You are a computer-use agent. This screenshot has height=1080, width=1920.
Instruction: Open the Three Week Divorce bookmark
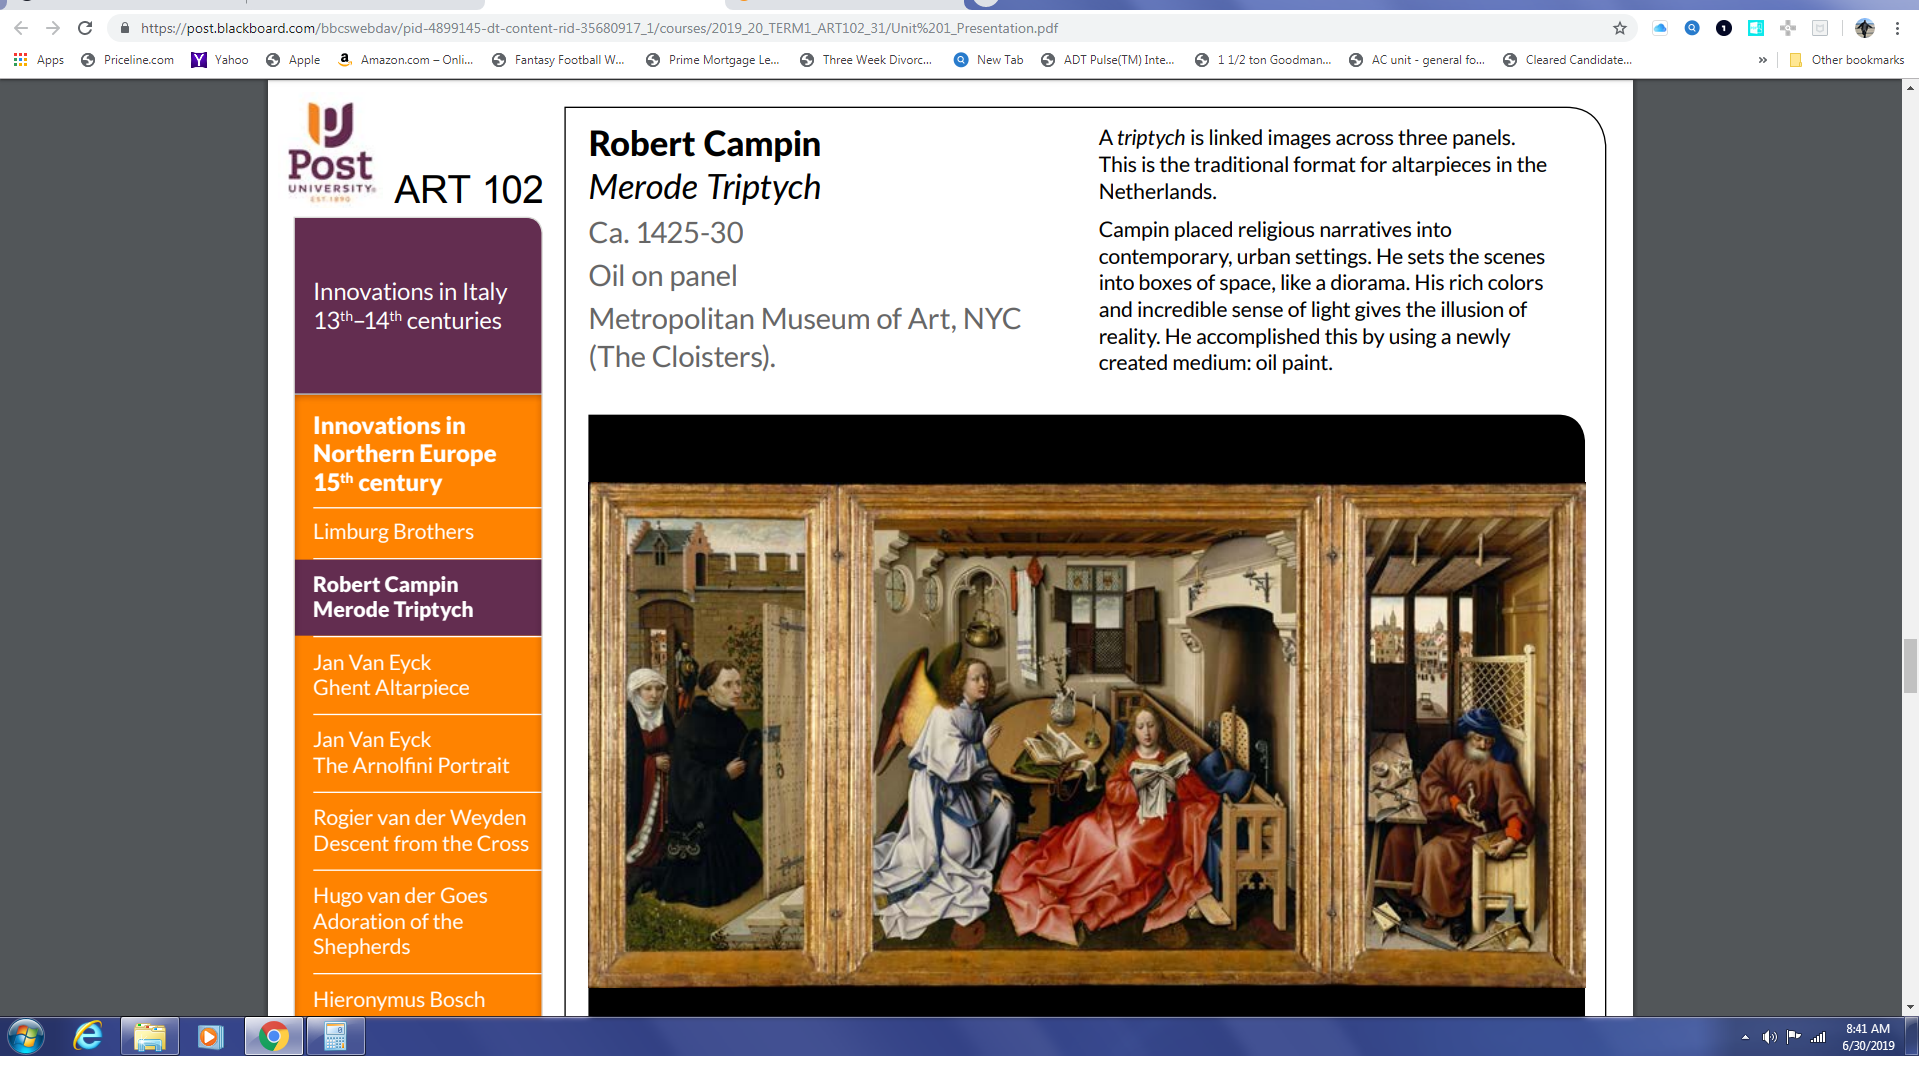[866, 60]
